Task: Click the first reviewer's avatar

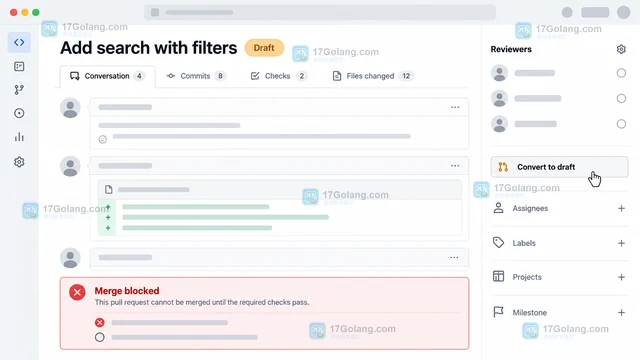Action: point(499,73)
